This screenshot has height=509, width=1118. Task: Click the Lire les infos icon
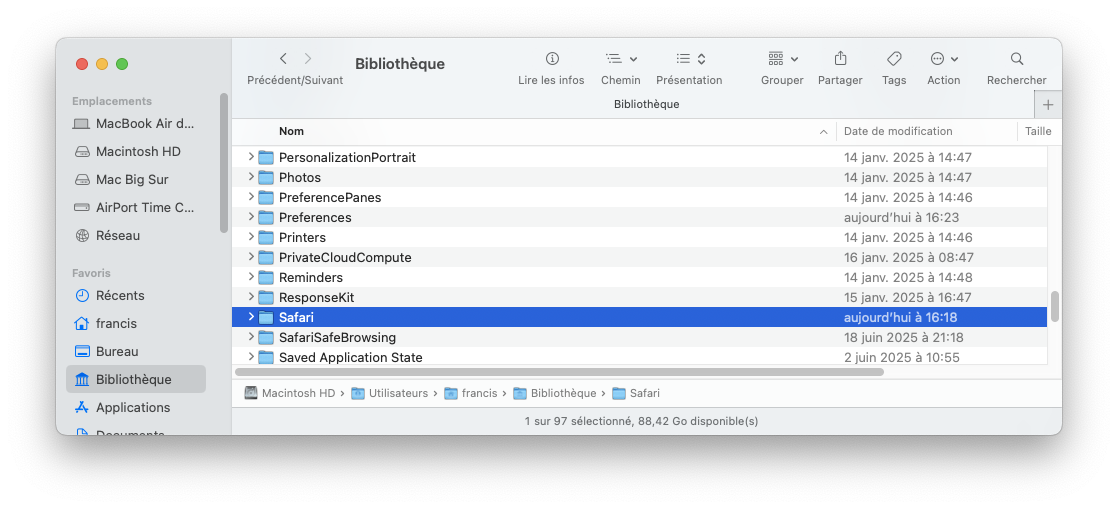552,59
